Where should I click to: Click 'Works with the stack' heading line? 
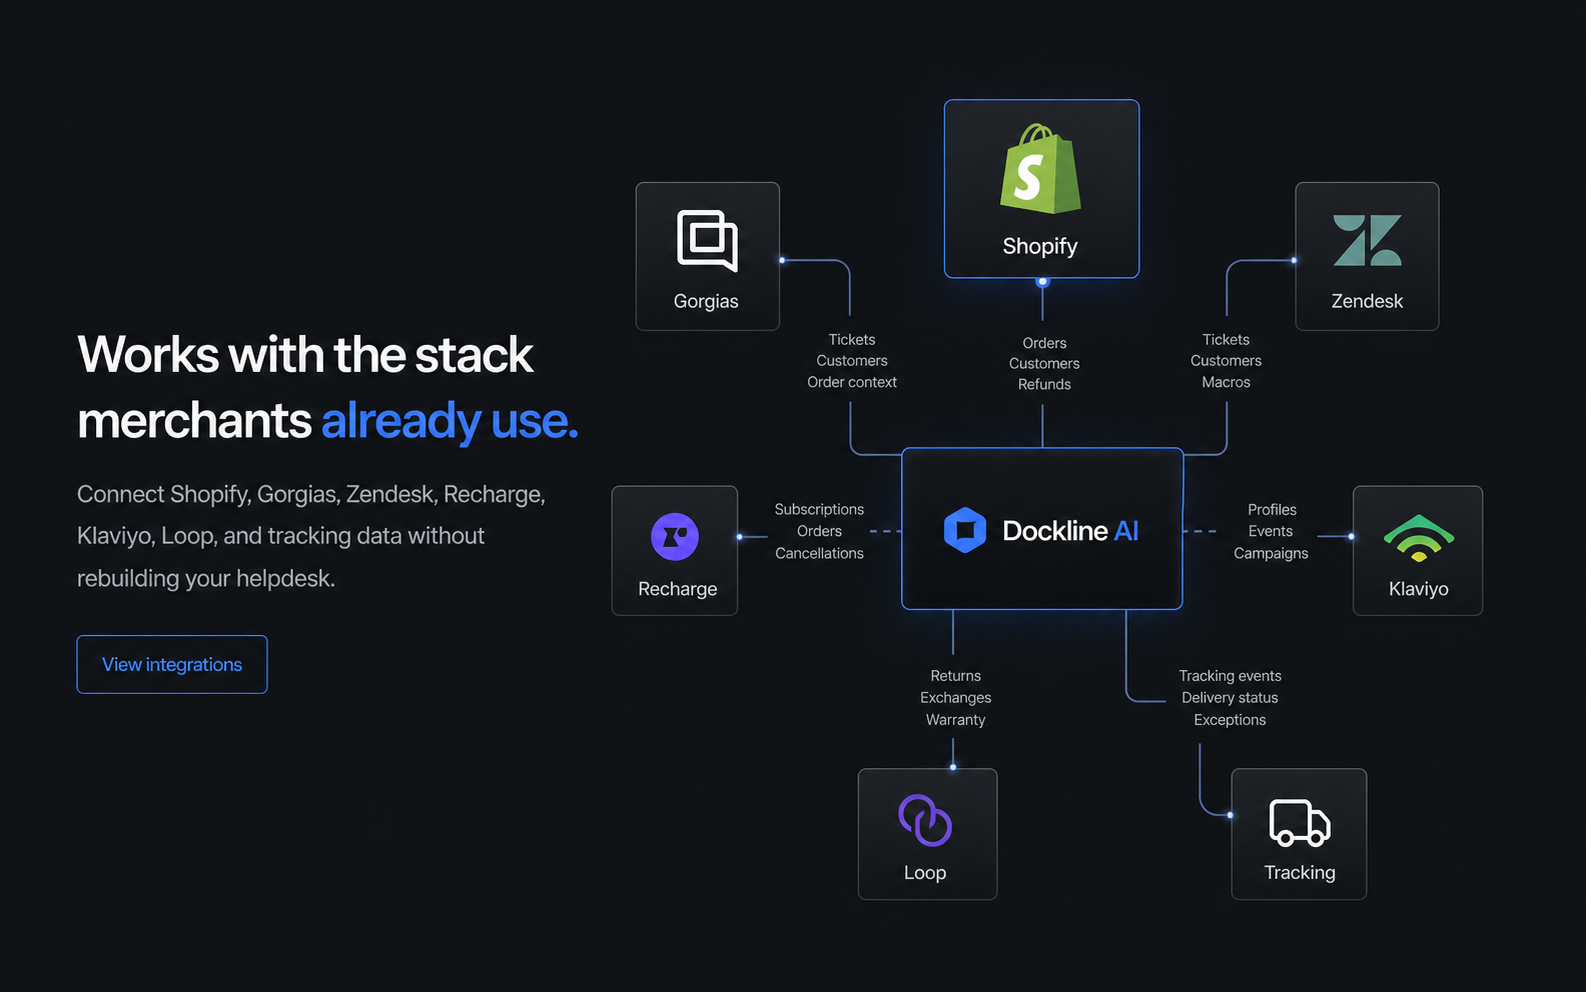(x=305, y=355)
